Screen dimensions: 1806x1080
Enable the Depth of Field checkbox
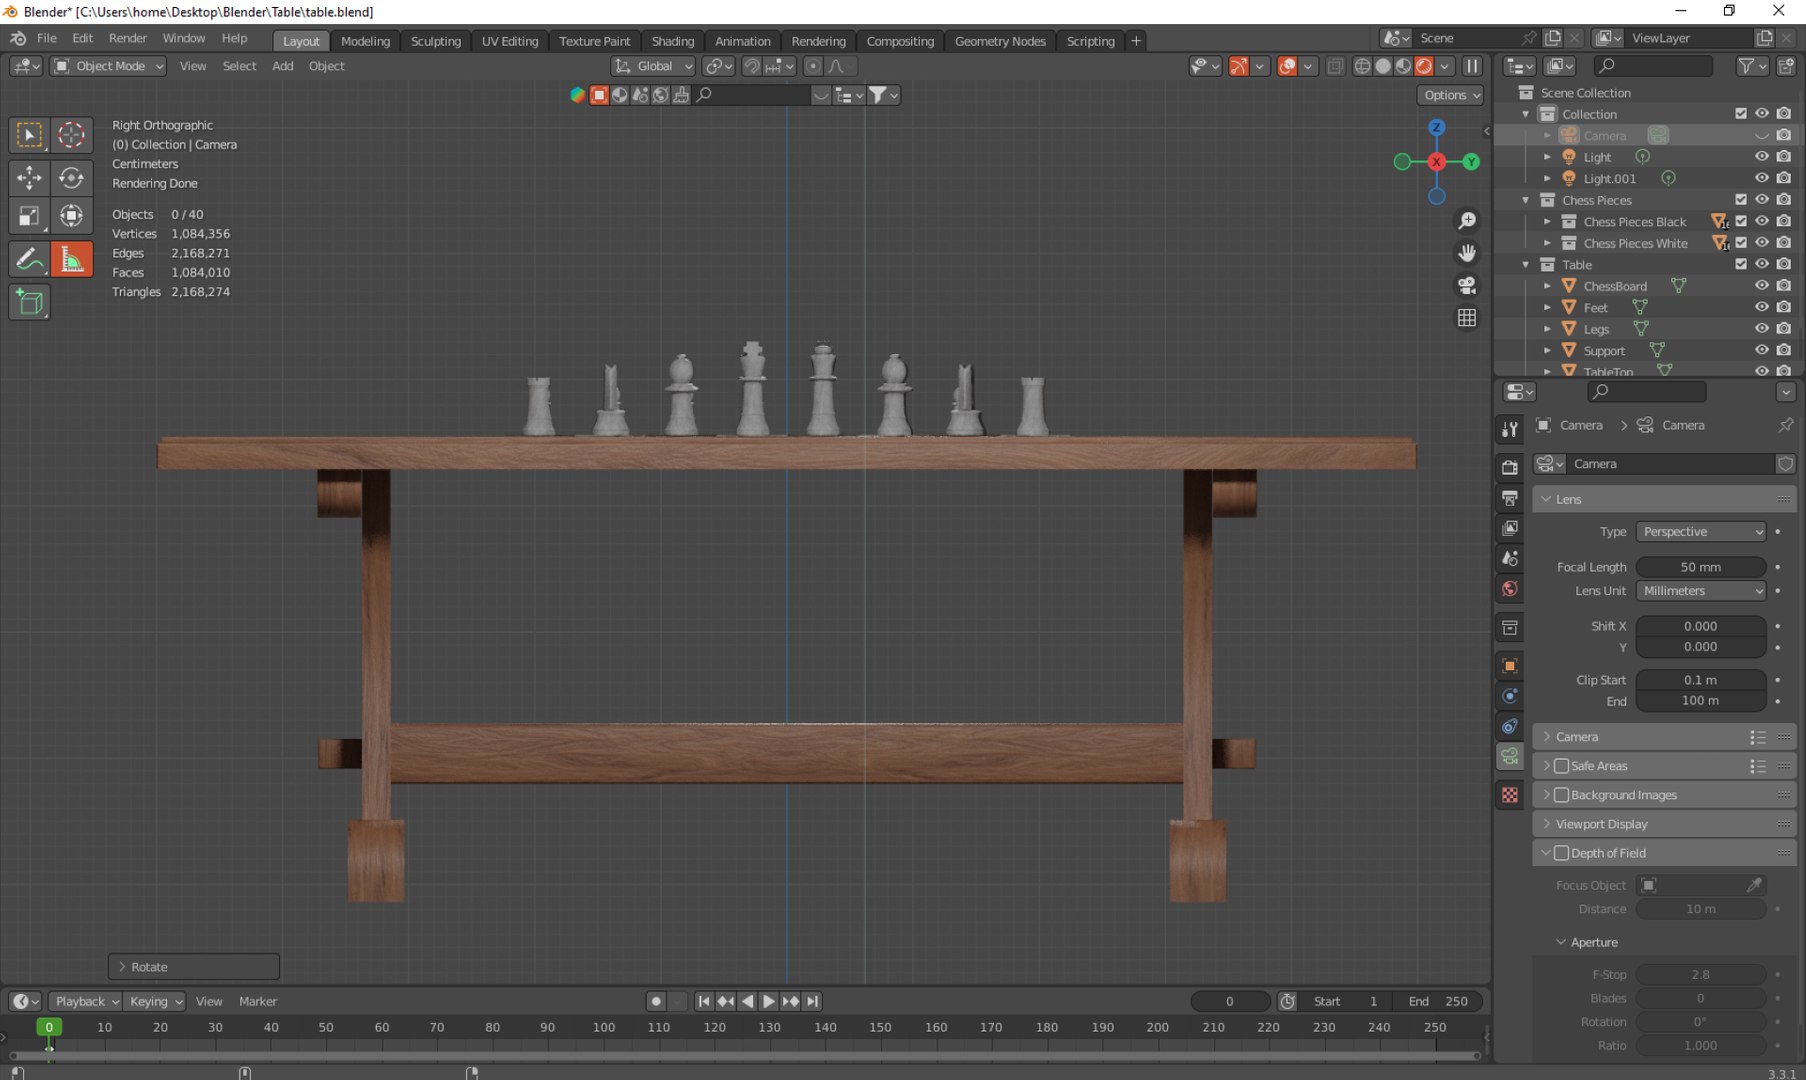coord(1561,853)
